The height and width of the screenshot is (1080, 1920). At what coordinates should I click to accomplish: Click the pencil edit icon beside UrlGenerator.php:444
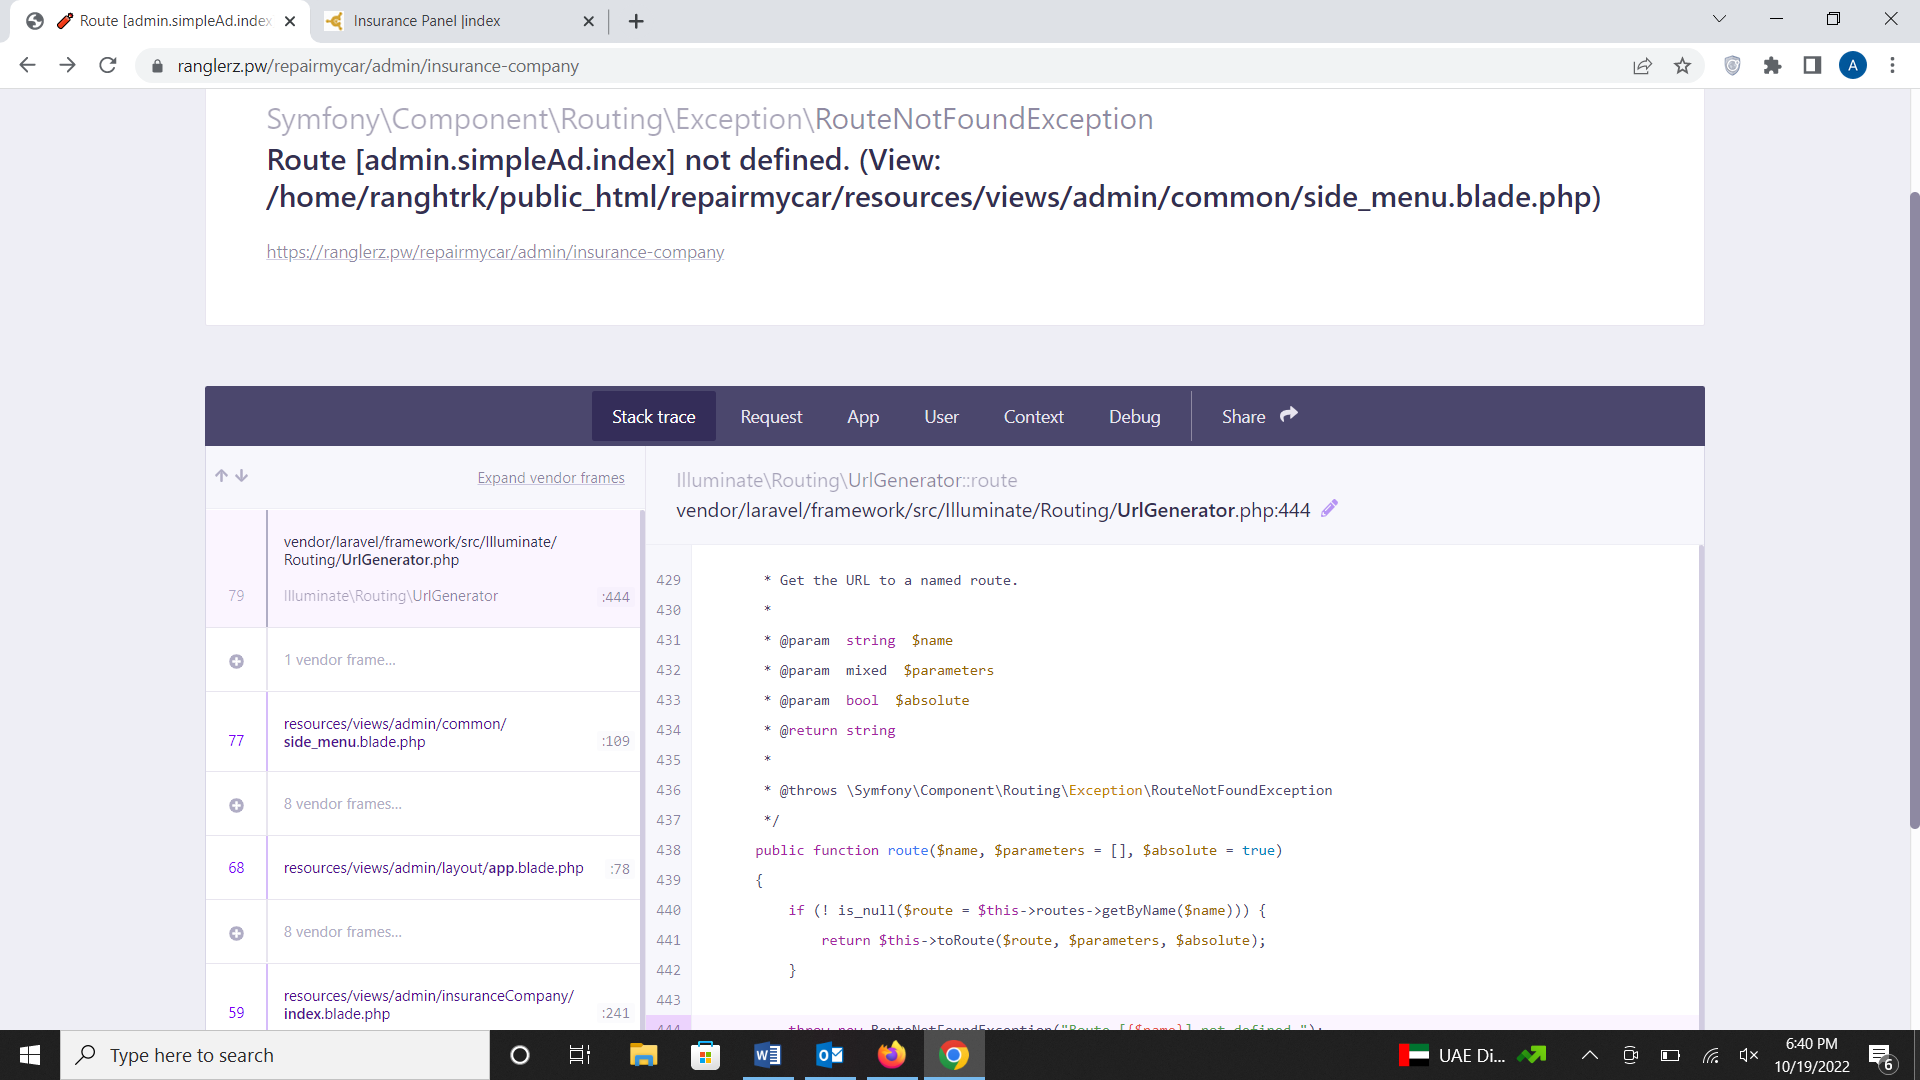(x=1329, y=509)
